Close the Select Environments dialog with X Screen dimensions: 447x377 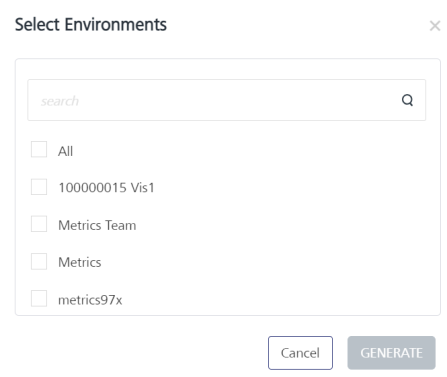[x=435, y=26]
